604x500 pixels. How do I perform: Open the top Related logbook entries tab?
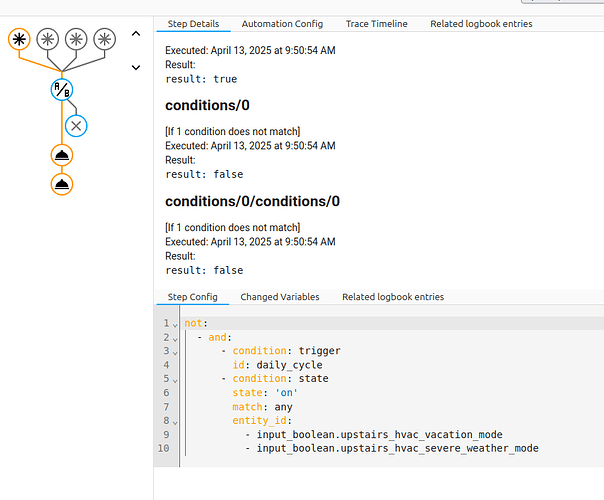[481, 23]
